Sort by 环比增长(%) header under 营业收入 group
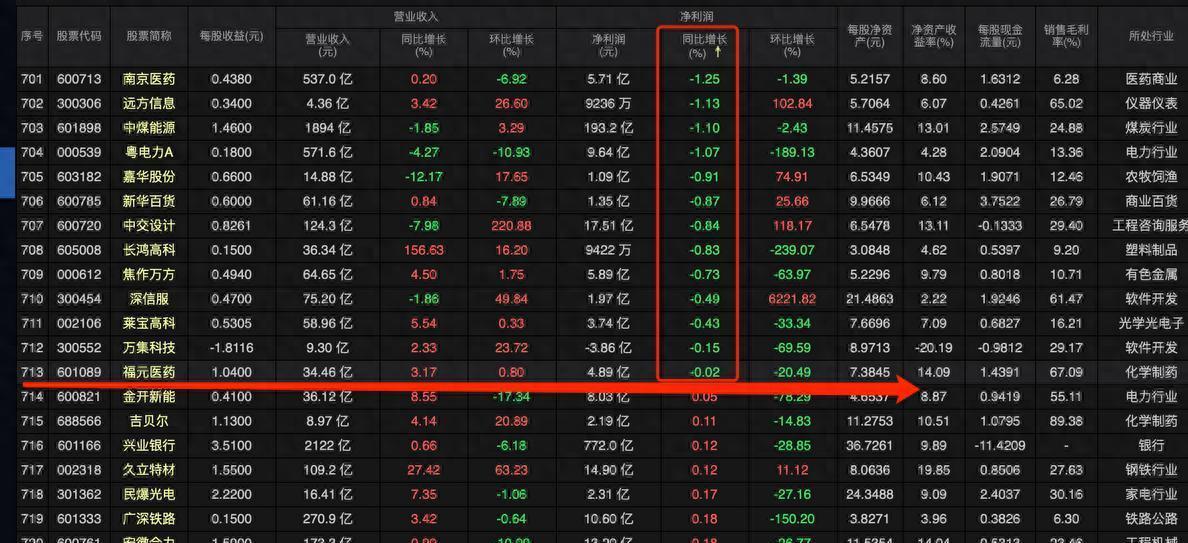Screen dimensions: 1188x543 pos(511,45)
